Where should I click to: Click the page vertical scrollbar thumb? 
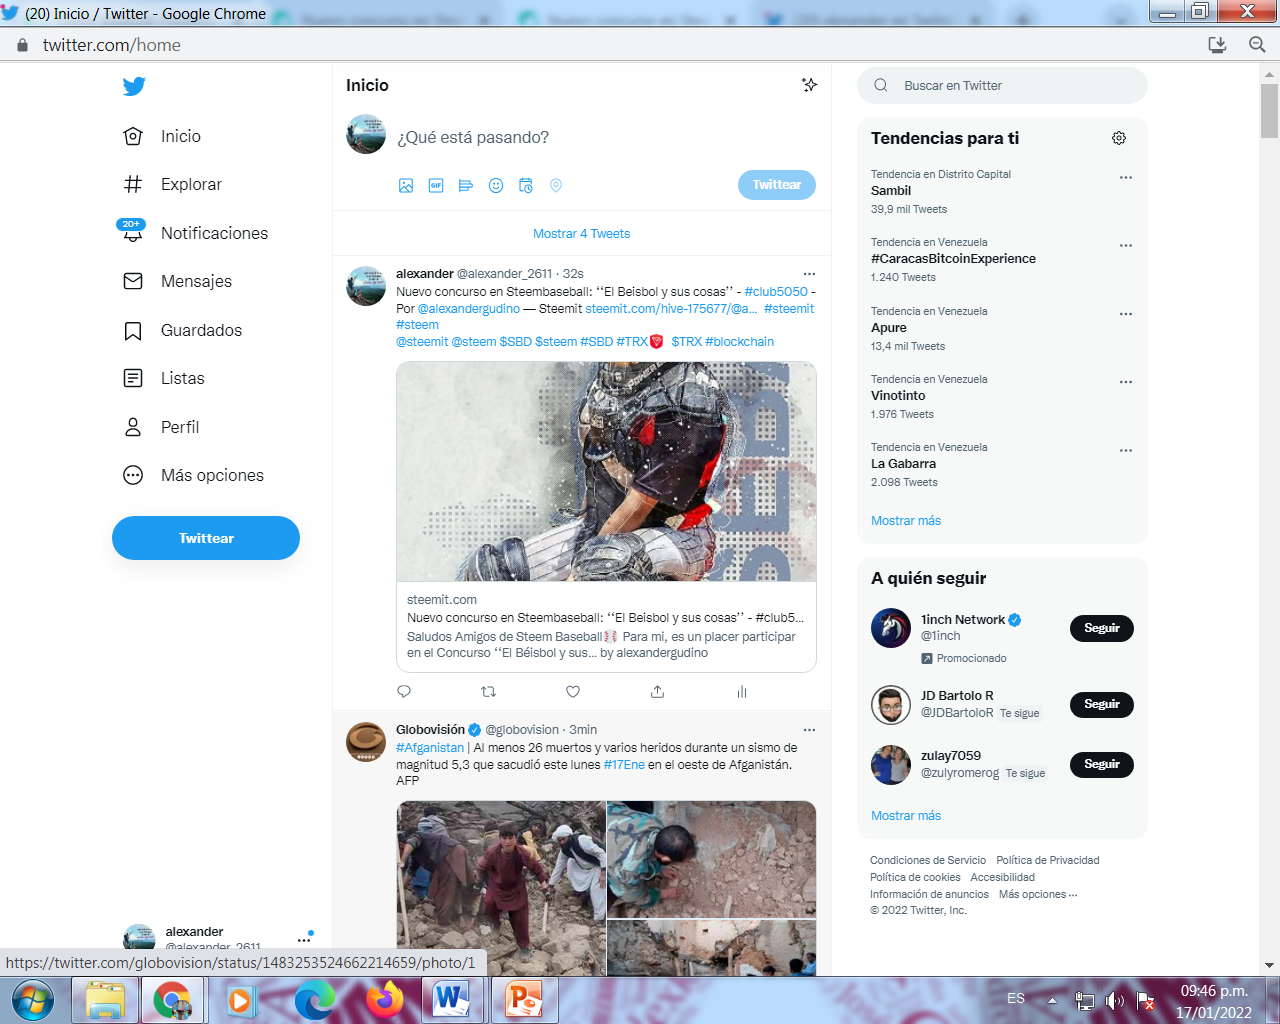click(1269, 110)
